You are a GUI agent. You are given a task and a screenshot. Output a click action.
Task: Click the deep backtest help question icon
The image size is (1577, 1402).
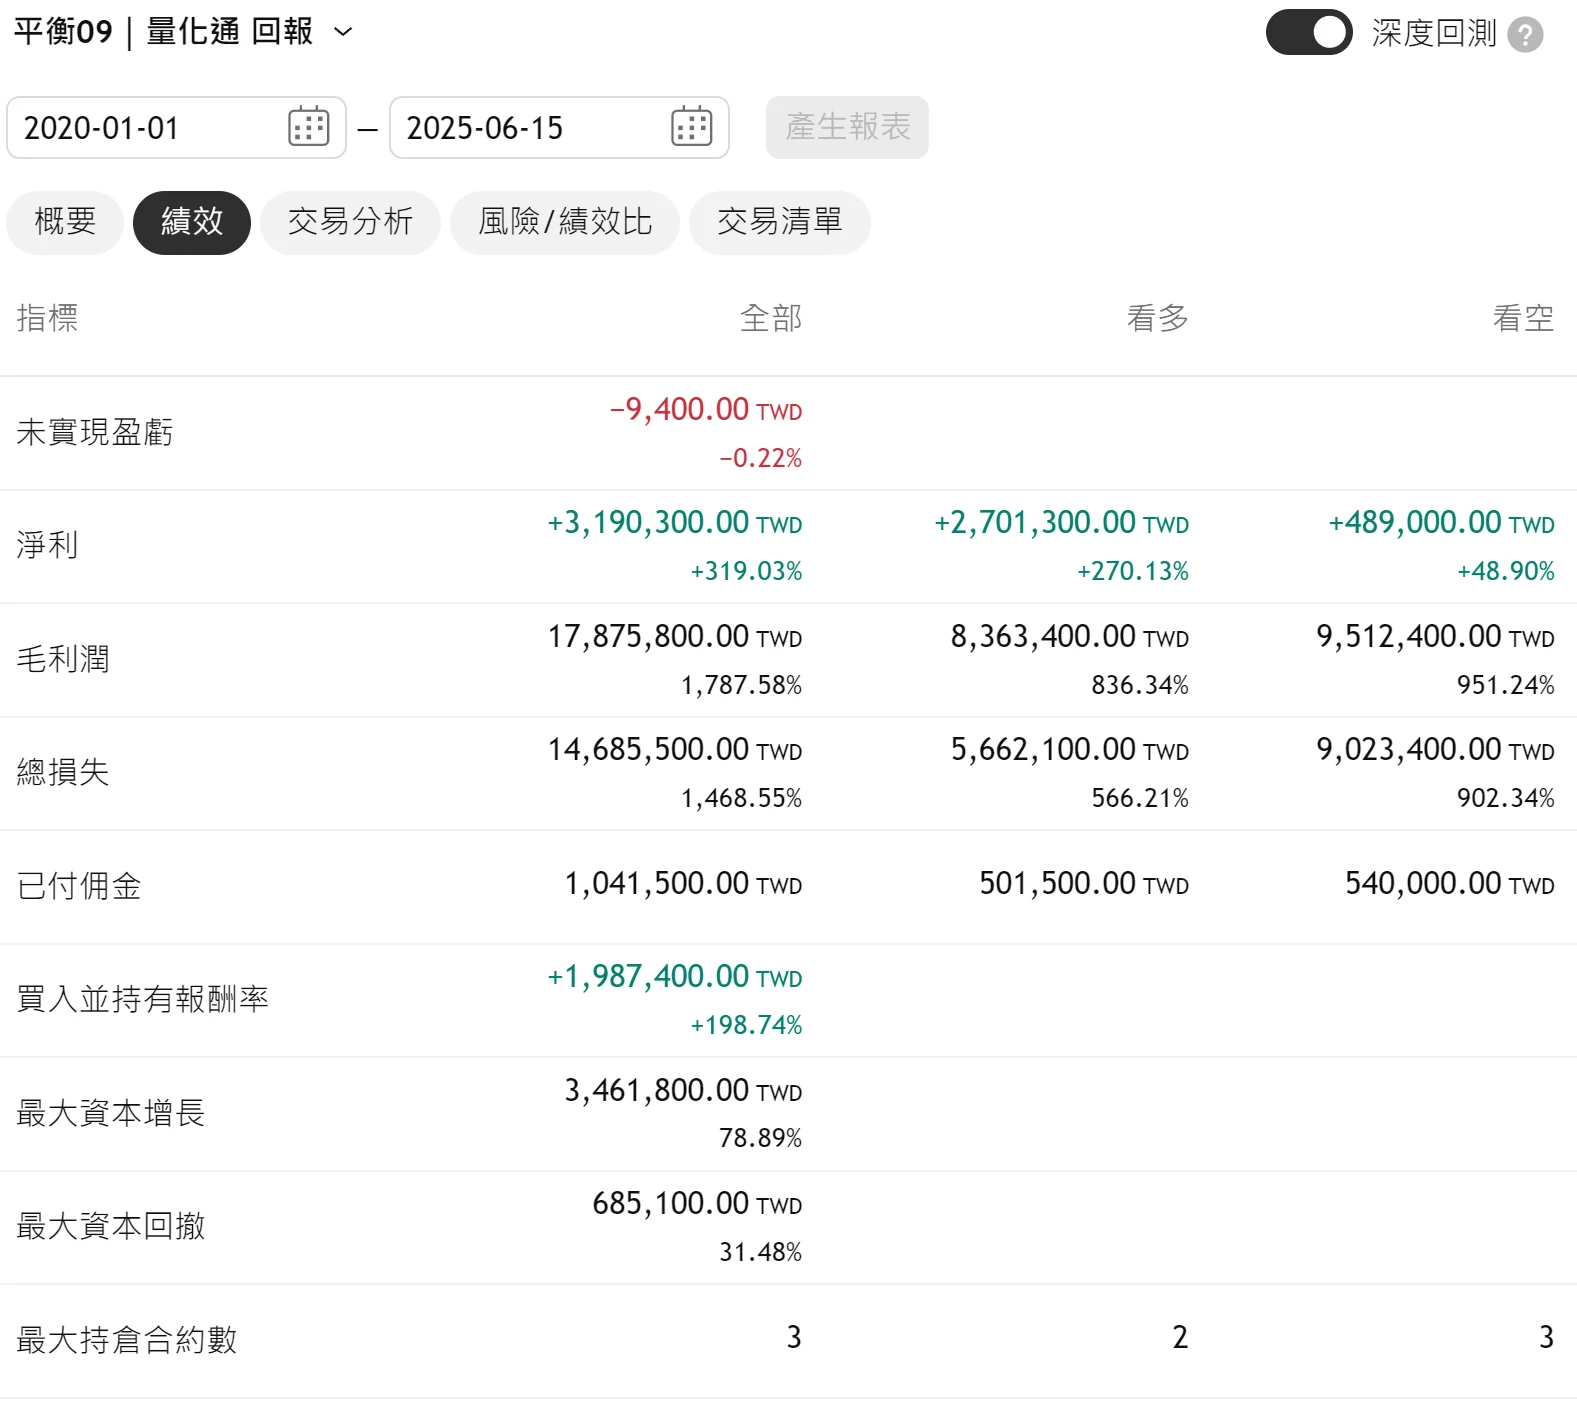click(1525, 35)
